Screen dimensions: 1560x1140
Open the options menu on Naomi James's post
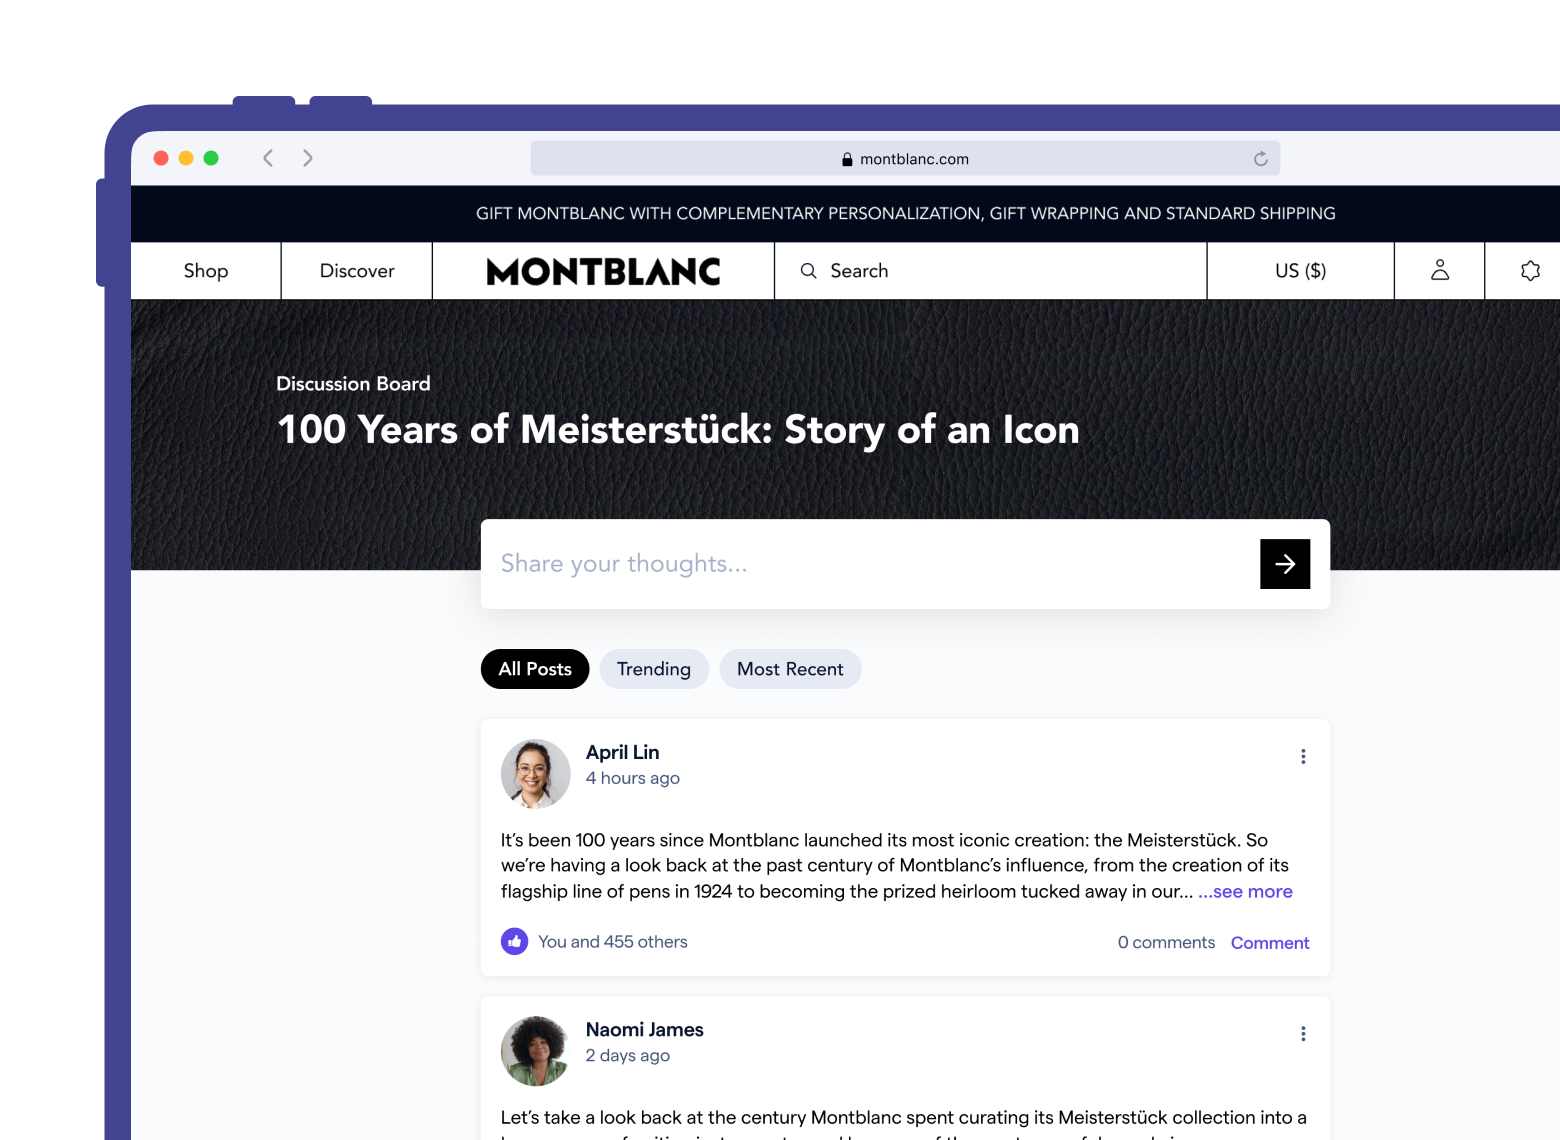click(x=1303, y=1034)
